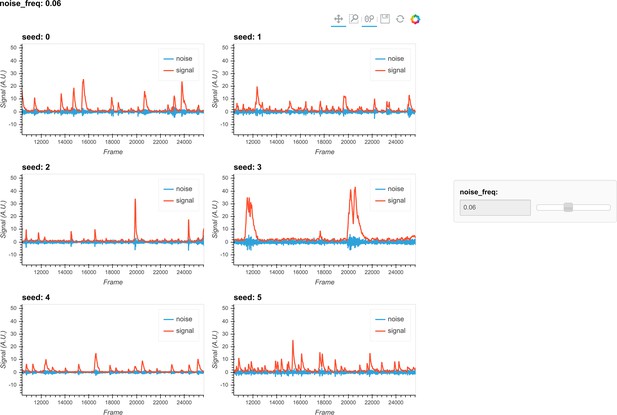Click the 'seed: 4' plot title
The image size is (617, 415).
(x=36, y=297)
